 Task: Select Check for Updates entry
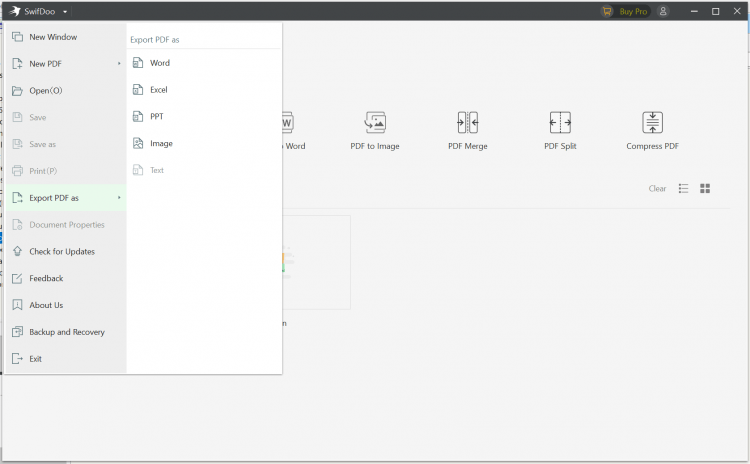66,251
